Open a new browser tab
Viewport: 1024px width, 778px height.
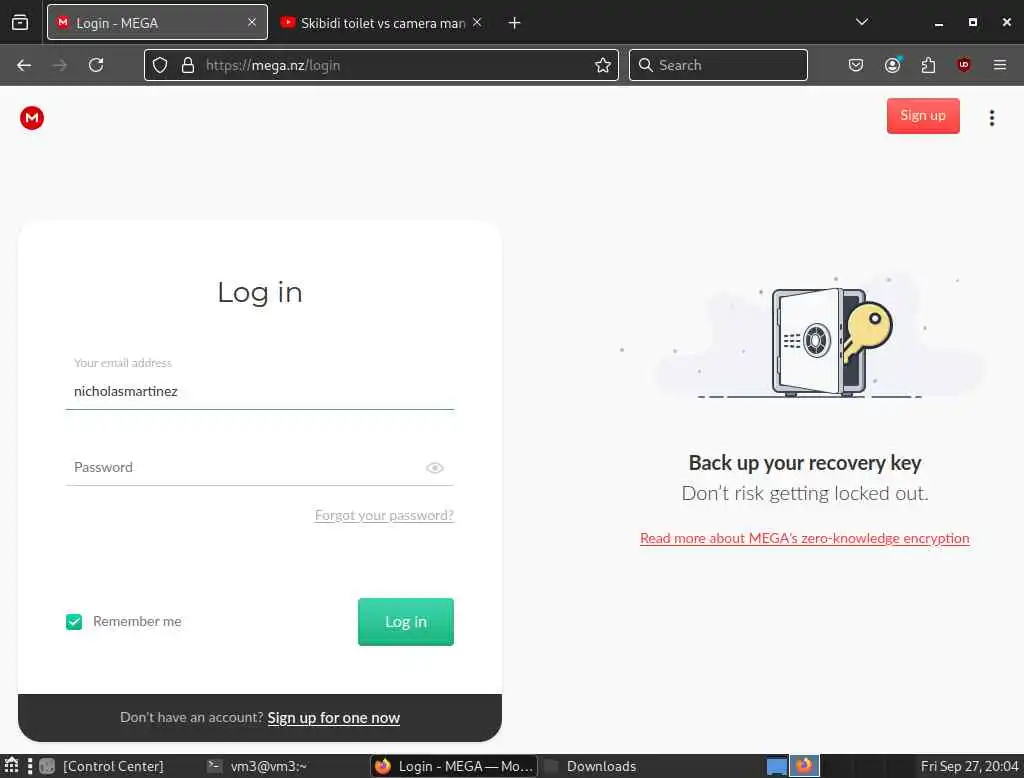click(x=514, y=23)
